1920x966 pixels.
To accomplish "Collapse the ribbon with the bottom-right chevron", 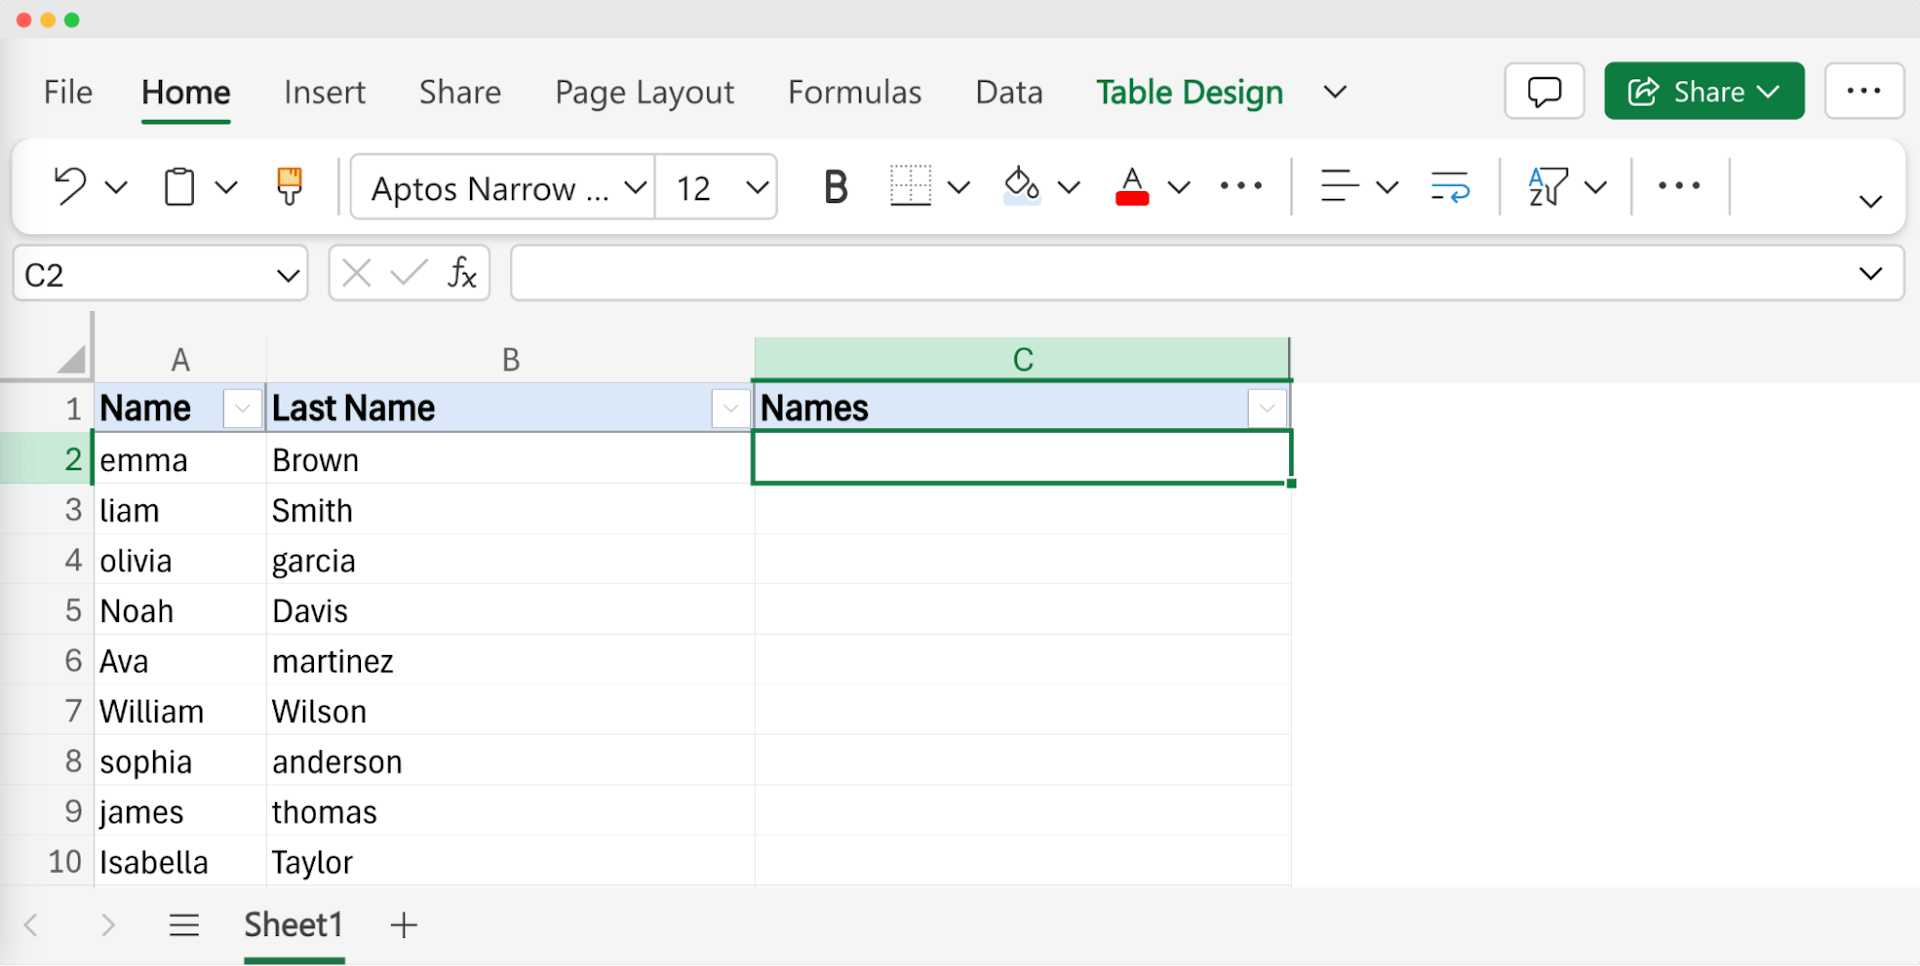I will (x=1871, y=200).
